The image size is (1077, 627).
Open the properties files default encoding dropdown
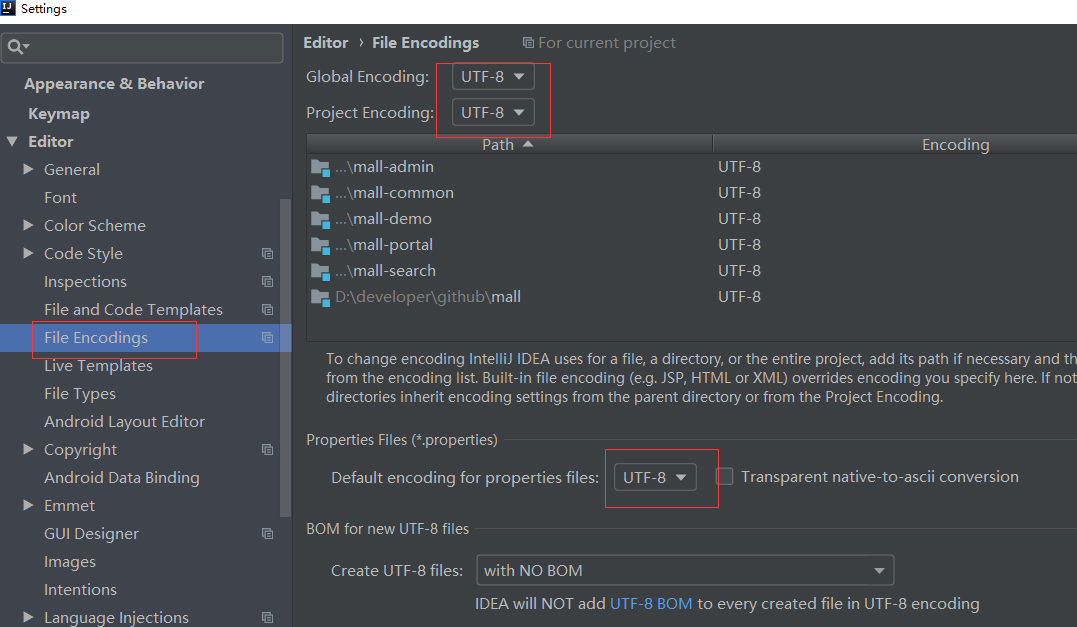[655, 478]
